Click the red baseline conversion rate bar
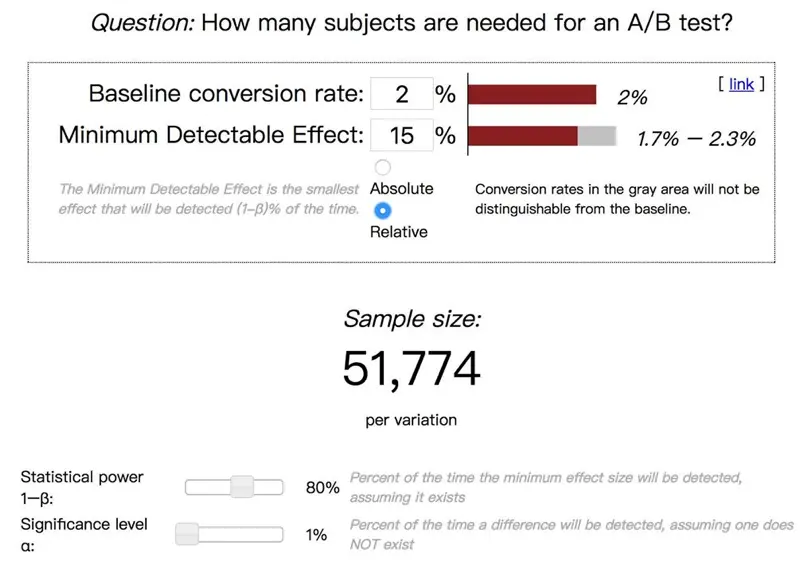Viewport: 802px width, 572px height. pyautogui.click(x=532, y=95)
